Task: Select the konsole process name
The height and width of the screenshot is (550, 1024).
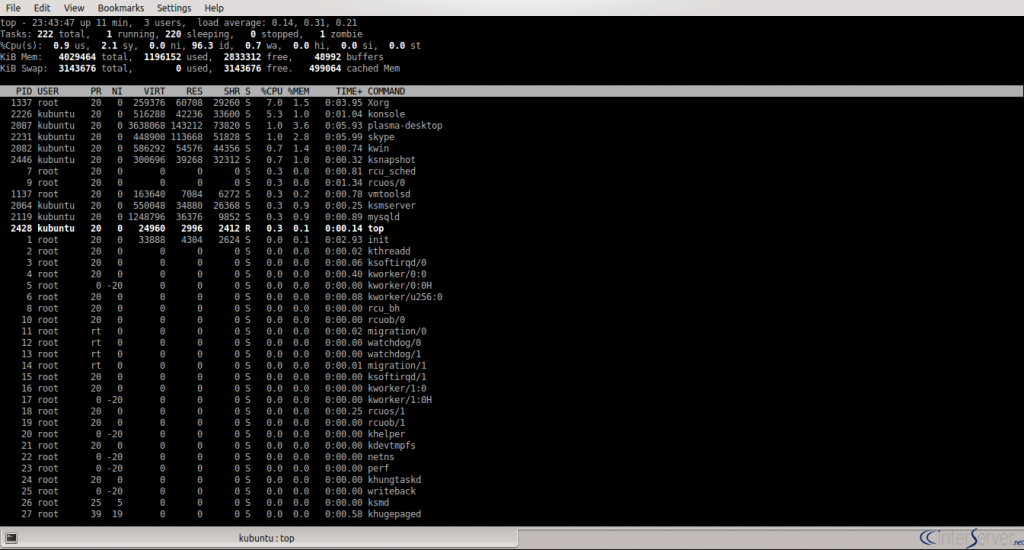Action: (386, 114)
